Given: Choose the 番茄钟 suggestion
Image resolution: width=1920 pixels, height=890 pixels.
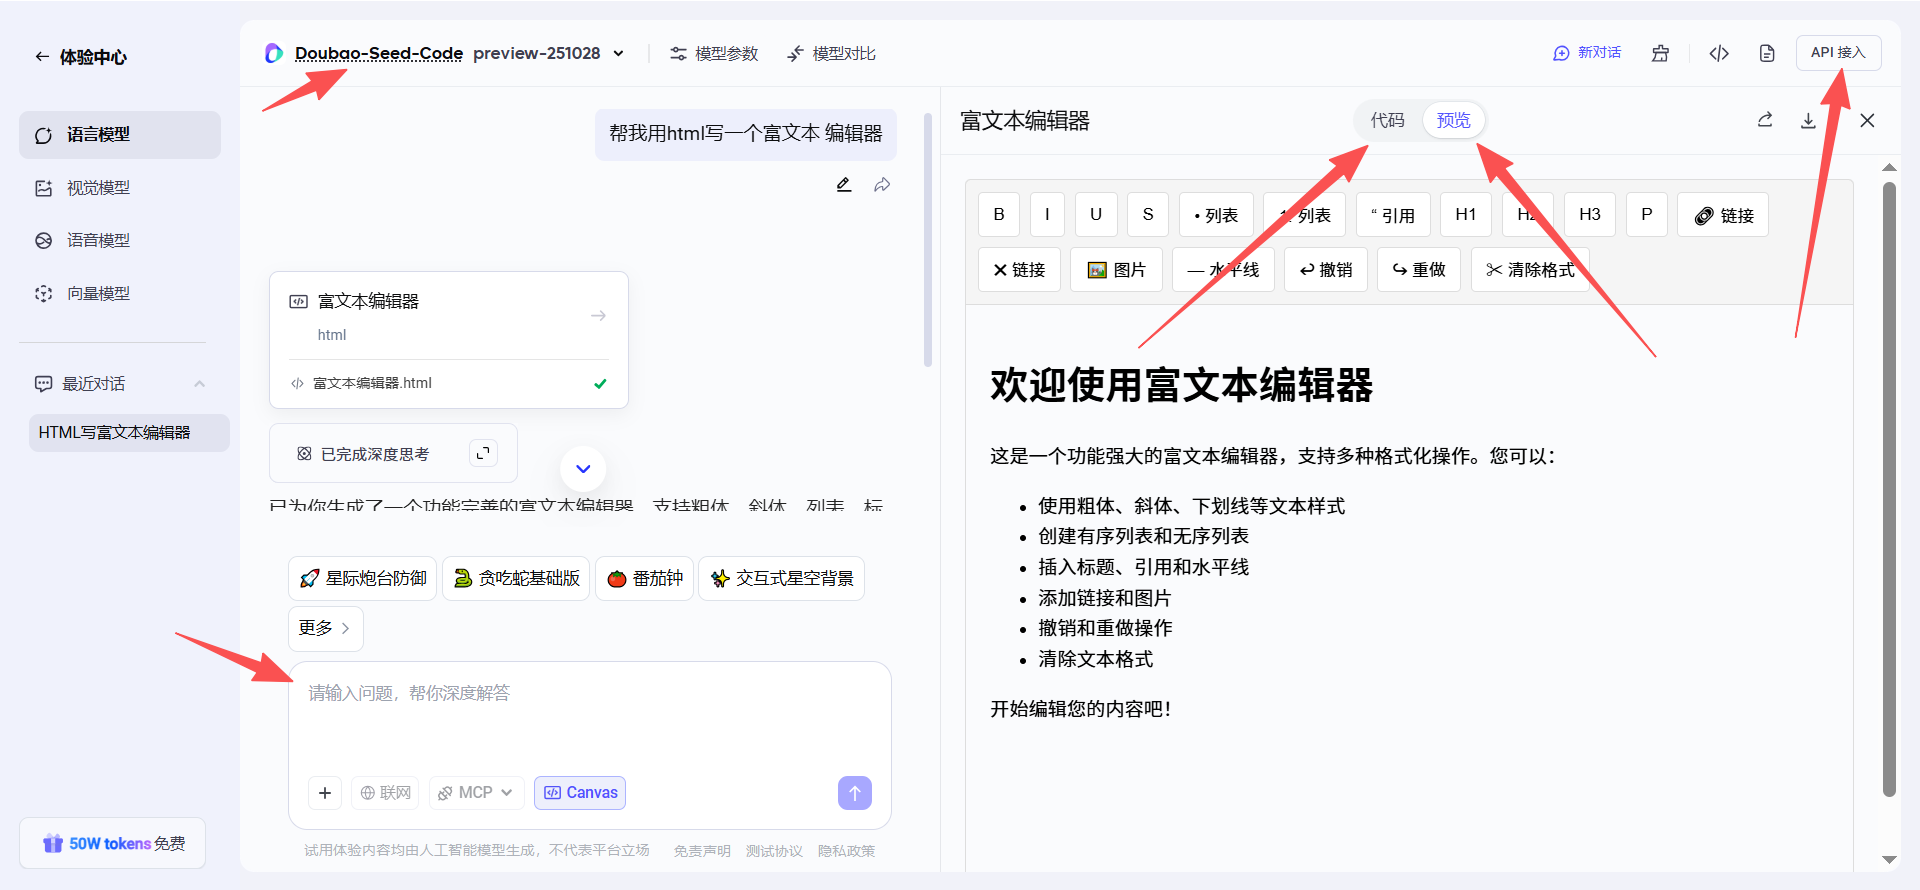Looking at the screenshot, I should pyautogui.click(x=645, y=578).
